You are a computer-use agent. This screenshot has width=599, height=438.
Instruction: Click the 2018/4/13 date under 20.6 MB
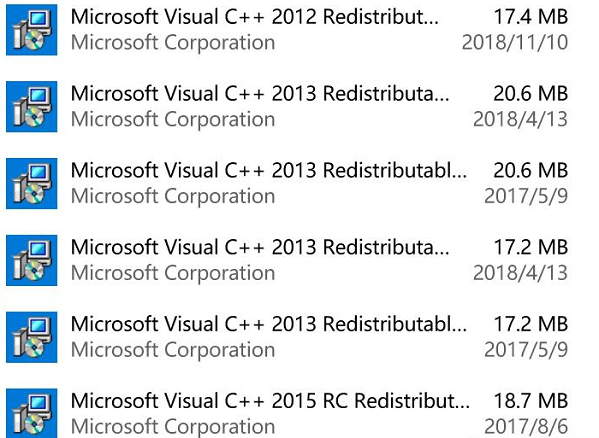coord(520,119)
